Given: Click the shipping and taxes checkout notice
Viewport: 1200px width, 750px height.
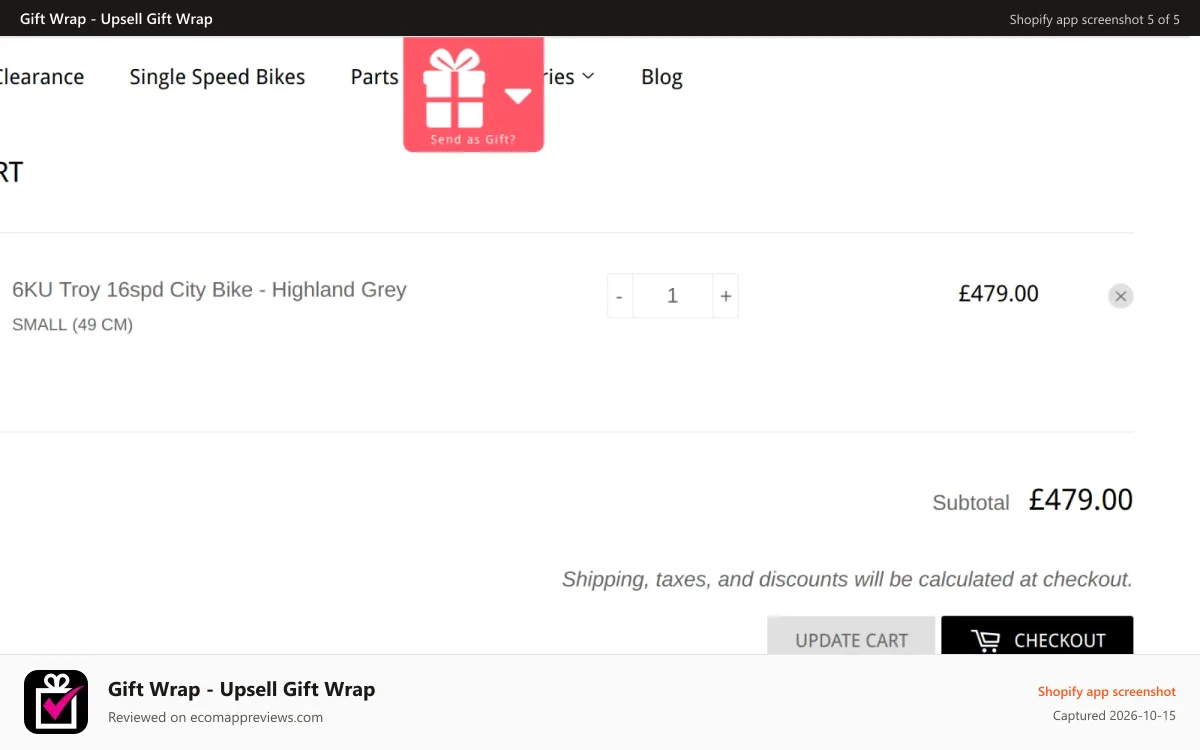Looking at the screenshot, I should point(847,579).
